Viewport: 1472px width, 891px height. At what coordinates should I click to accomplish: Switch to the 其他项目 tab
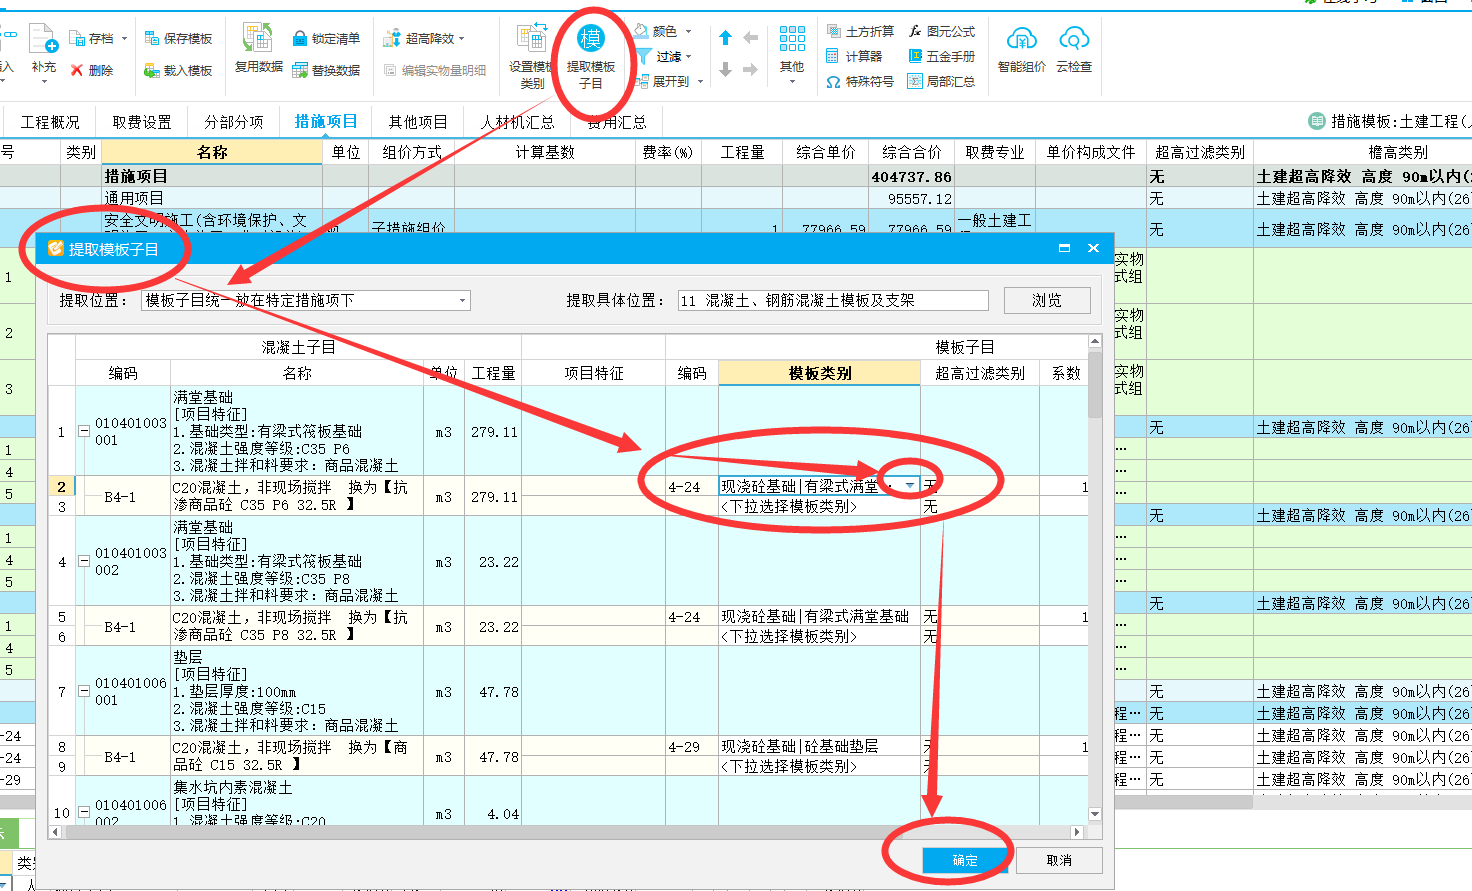(418, 122)
